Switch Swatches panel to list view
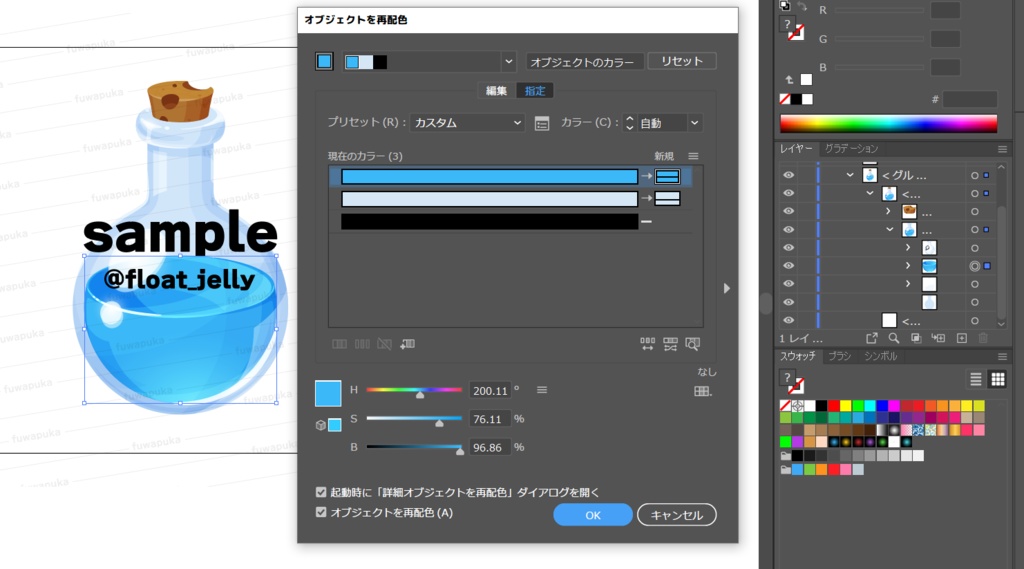 click(x=975, y=379)
